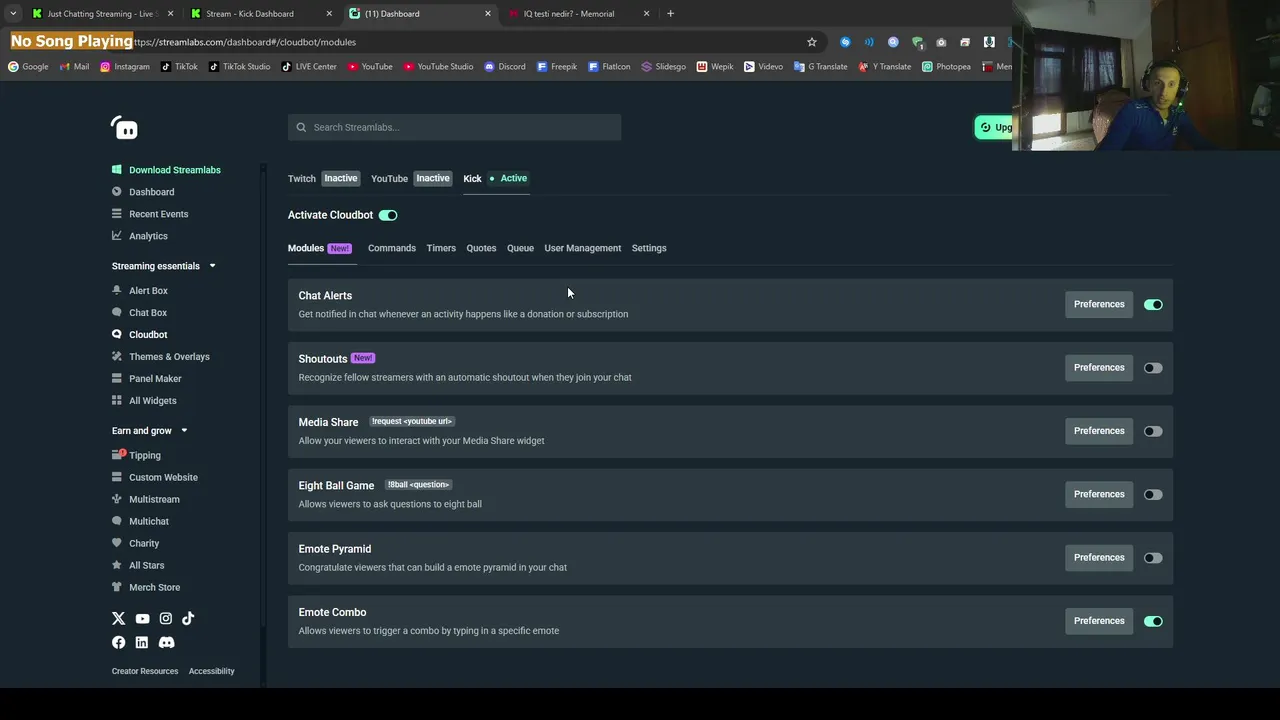Switch to the Twitch platform tab
This screenshot has height=720, width=1280.
click(323, 178)
